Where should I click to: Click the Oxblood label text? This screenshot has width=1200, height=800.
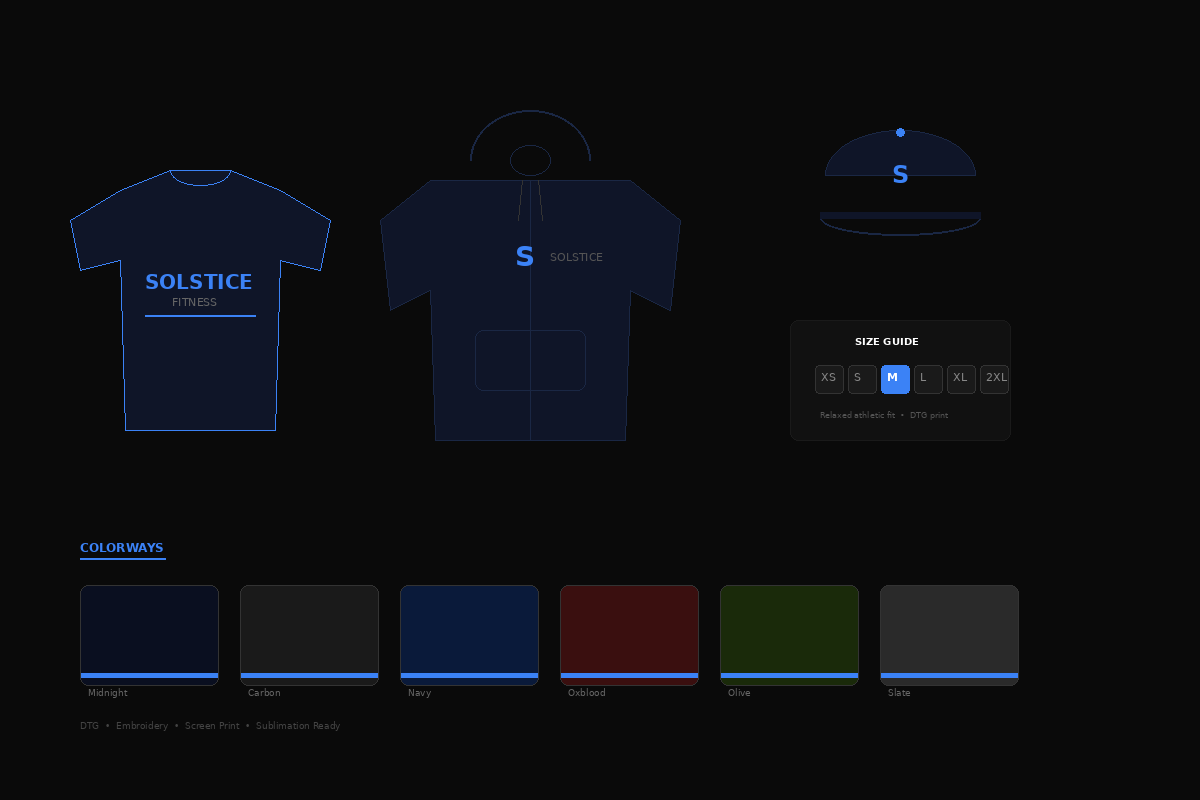click(x=587, y=693)
